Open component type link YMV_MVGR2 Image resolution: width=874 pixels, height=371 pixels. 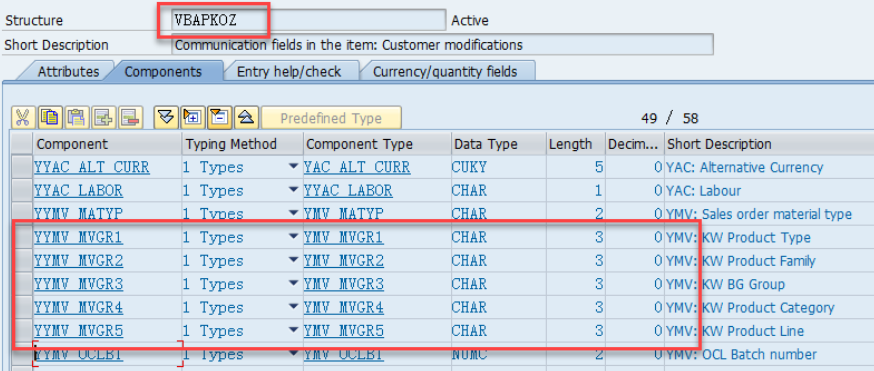344,261
